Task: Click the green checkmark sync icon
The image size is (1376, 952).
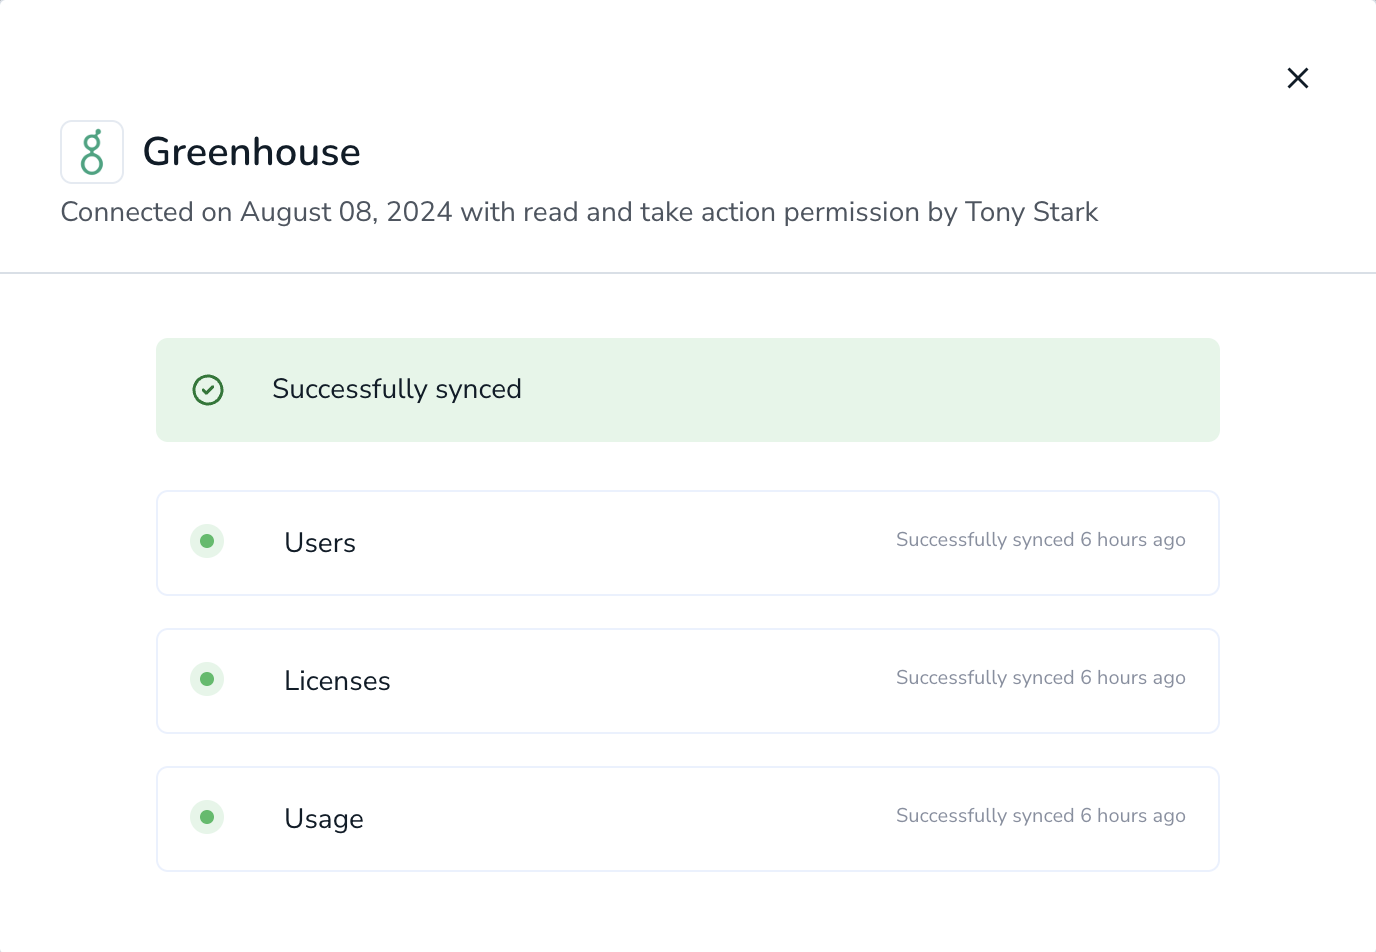Action: (208, 390)
